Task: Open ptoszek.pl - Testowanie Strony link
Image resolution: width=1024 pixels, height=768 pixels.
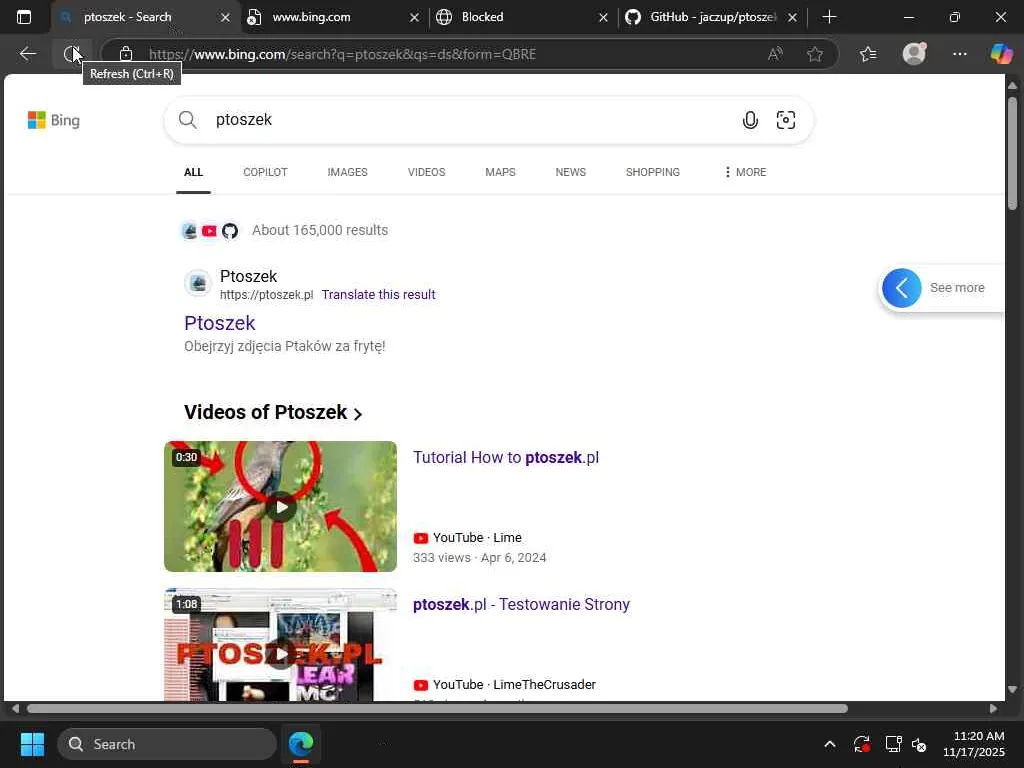Action: (521, 604)
